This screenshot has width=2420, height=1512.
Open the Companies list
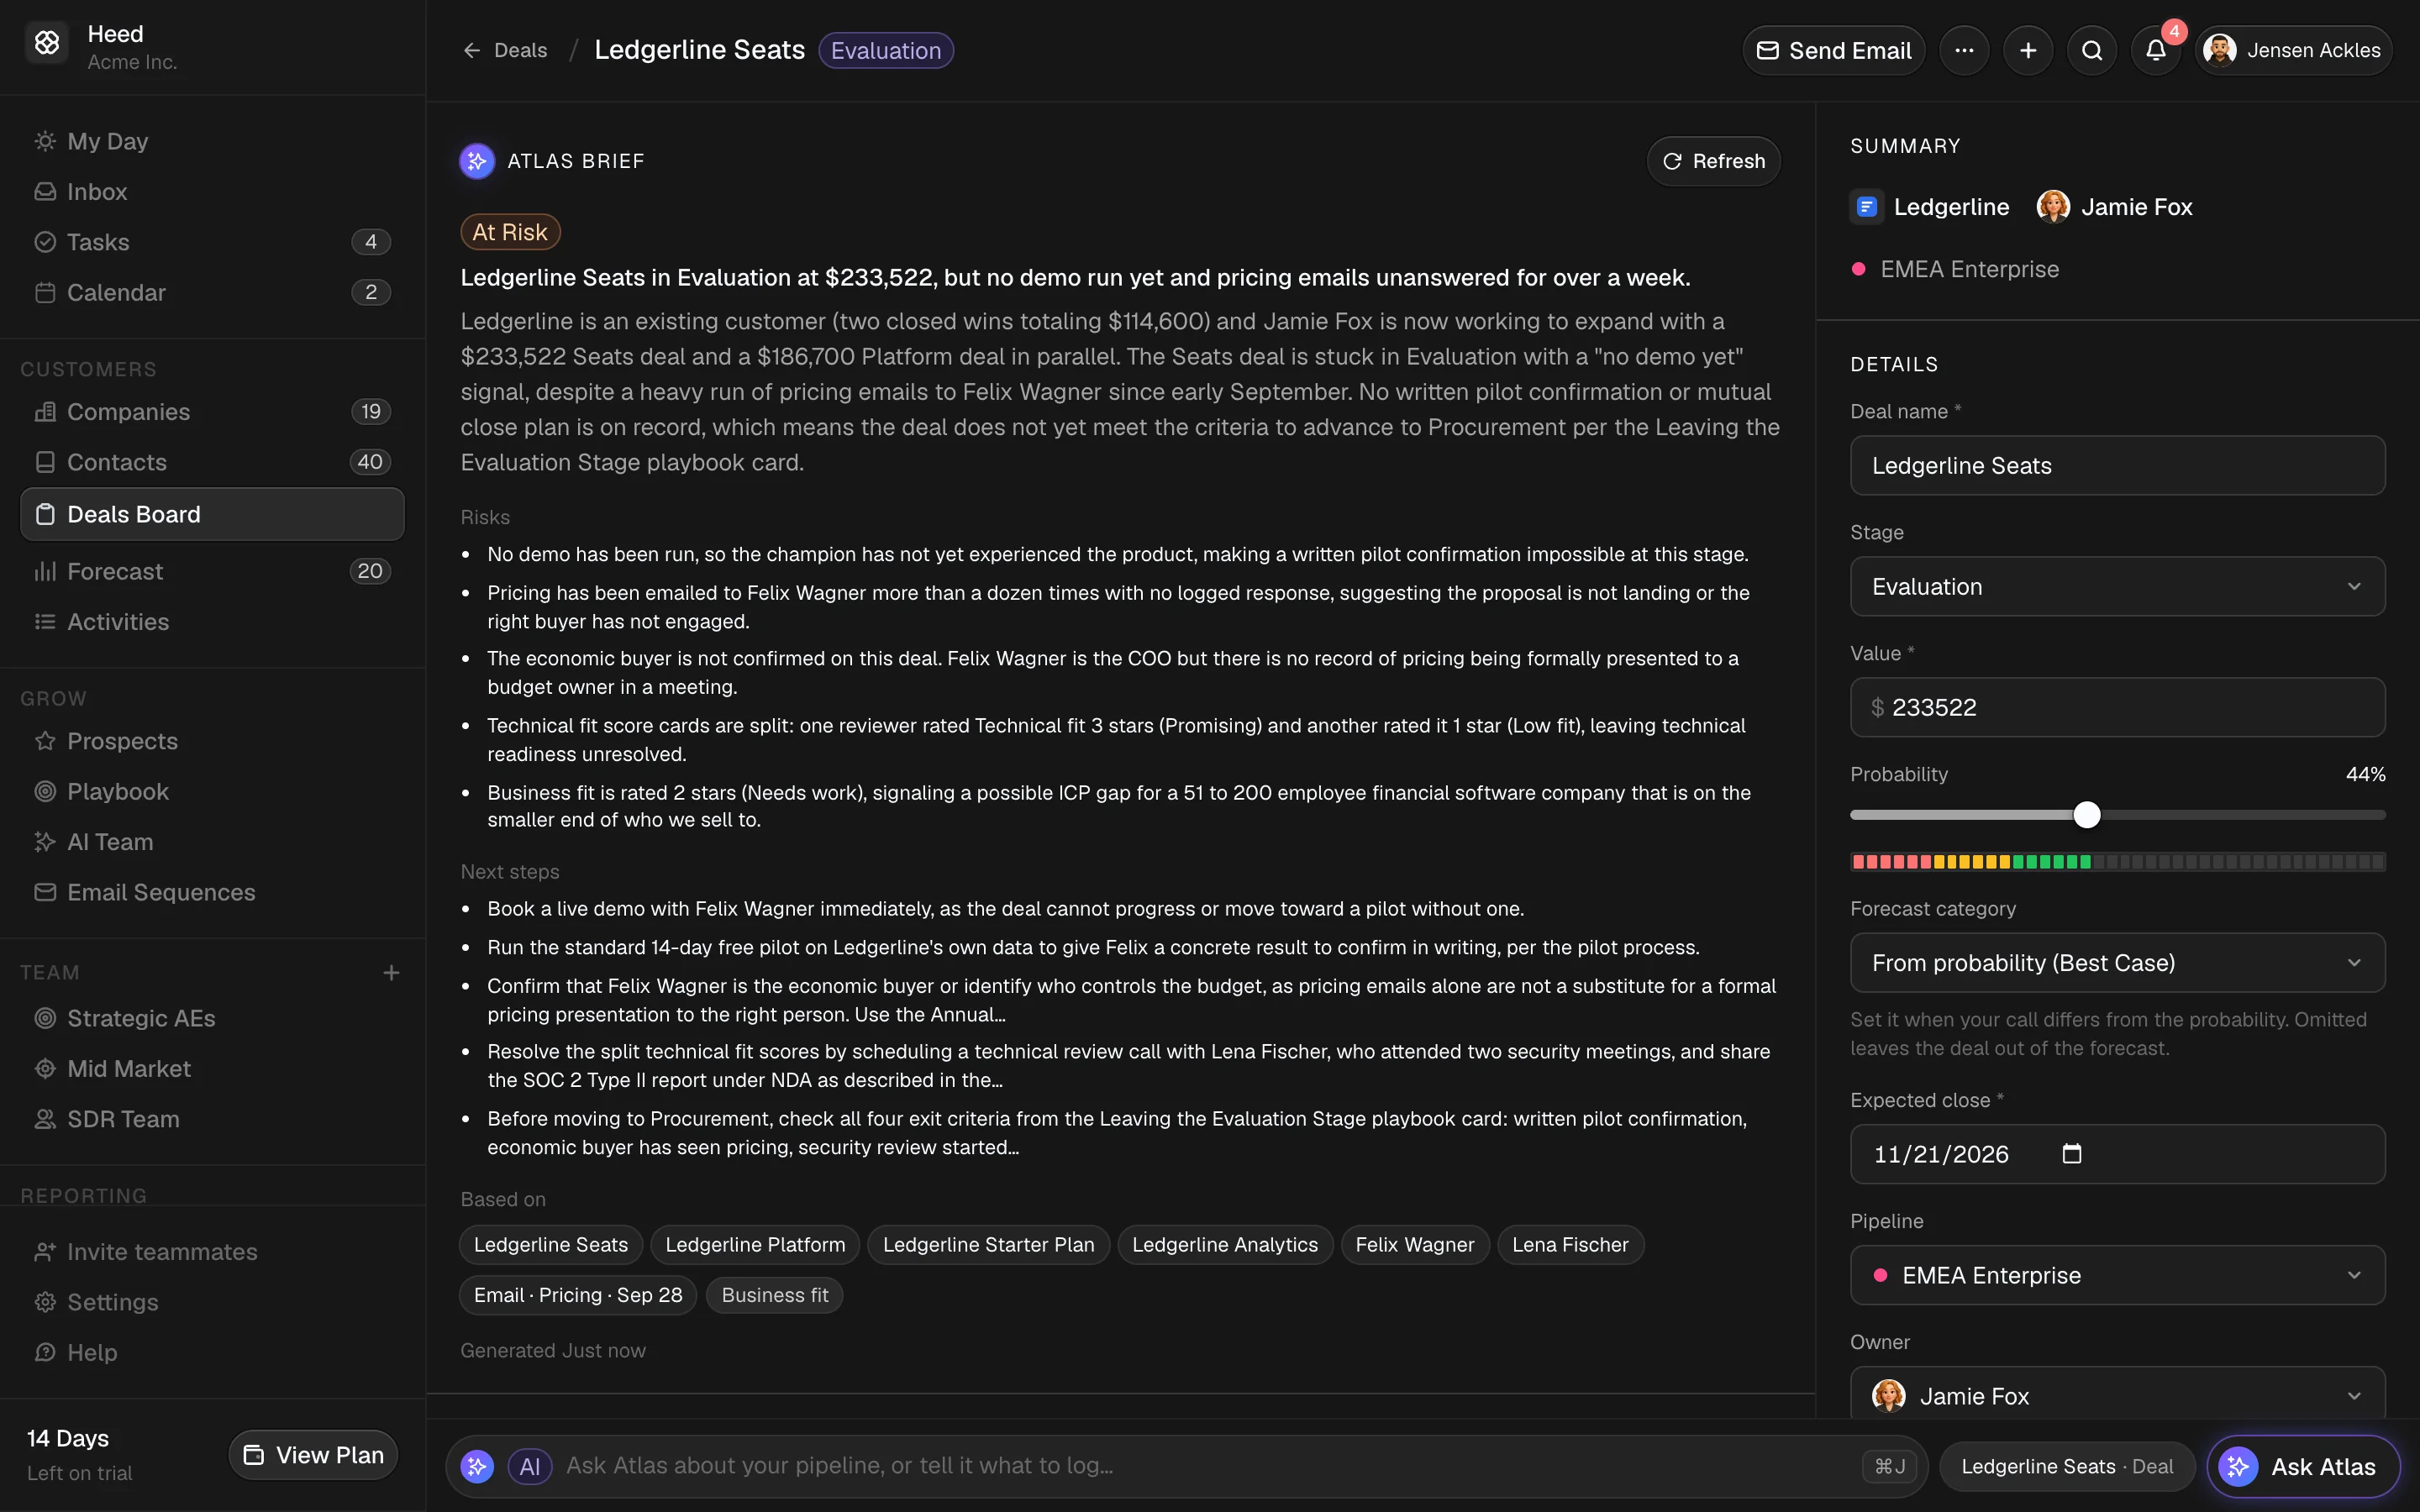pos(212,412)
